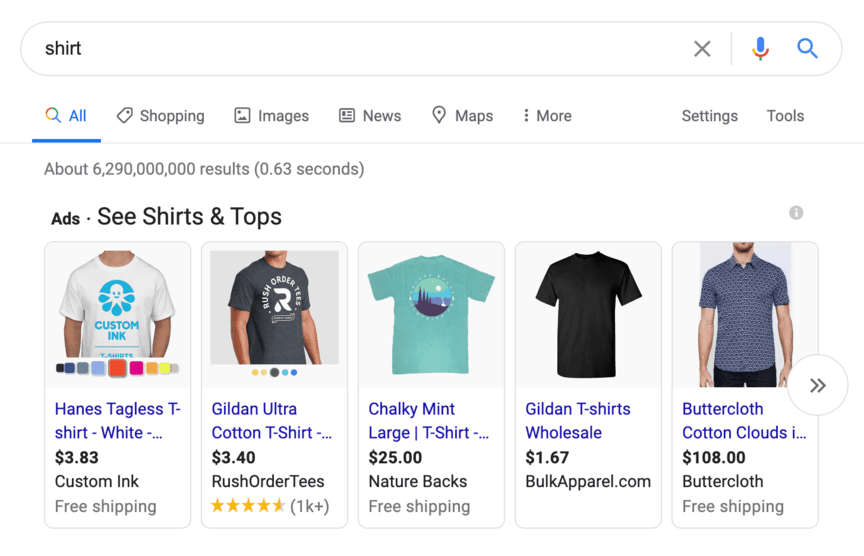Click the blue magnifying glass search icon
864x556 pixels.
coord(807,48)
